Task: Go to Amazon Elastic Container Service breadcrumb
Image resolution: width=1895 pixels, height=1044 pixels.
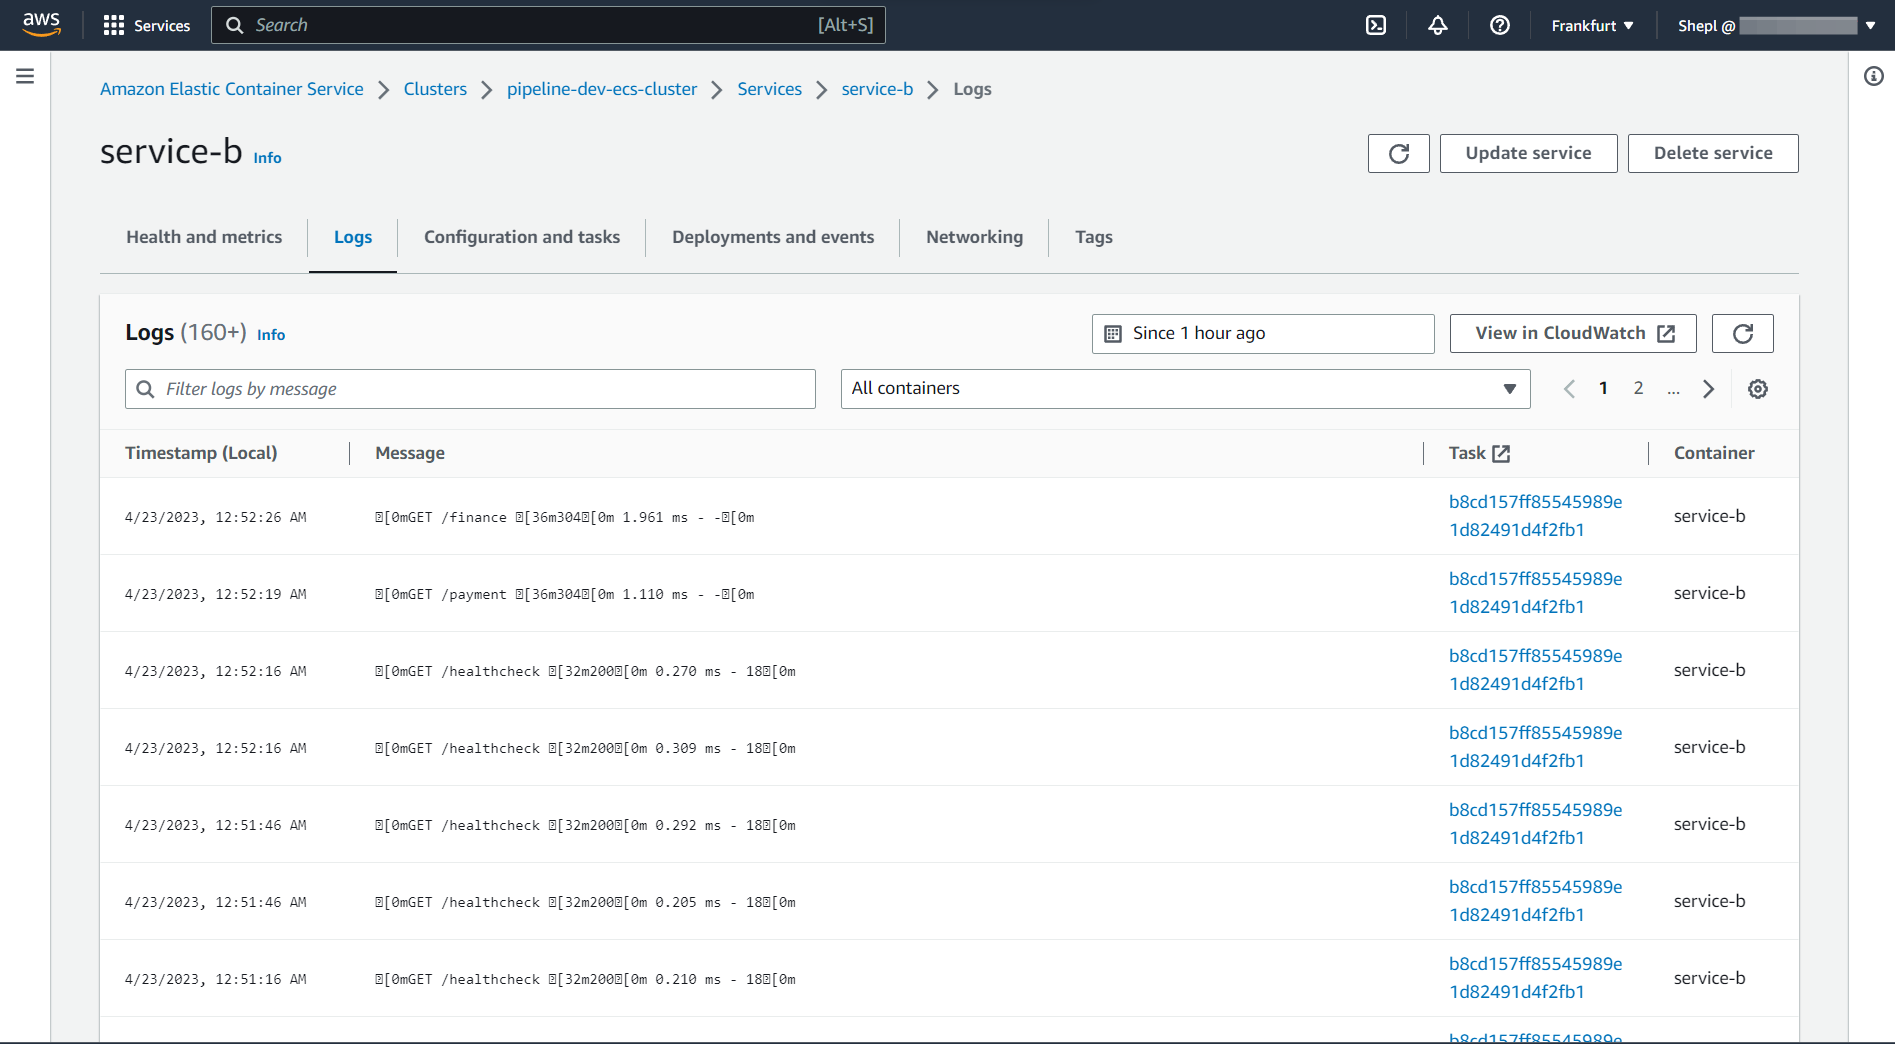Action: 232,89
